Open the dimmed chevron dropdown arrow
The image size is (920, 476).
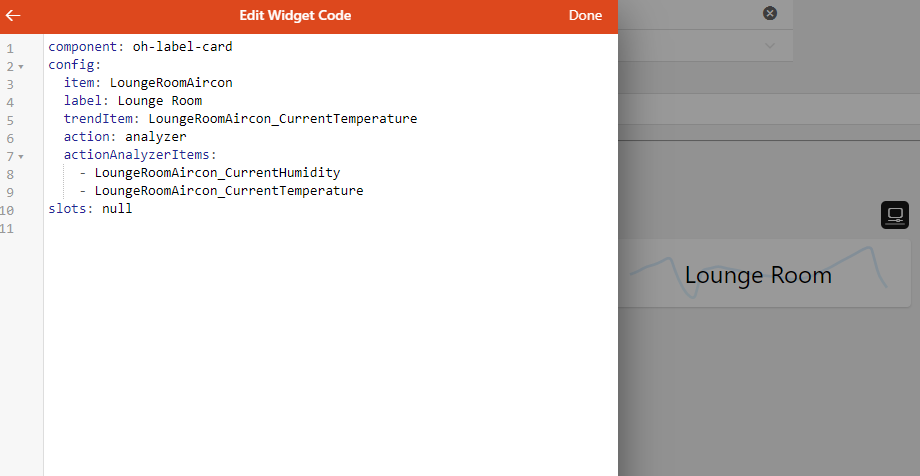point(769,45)
